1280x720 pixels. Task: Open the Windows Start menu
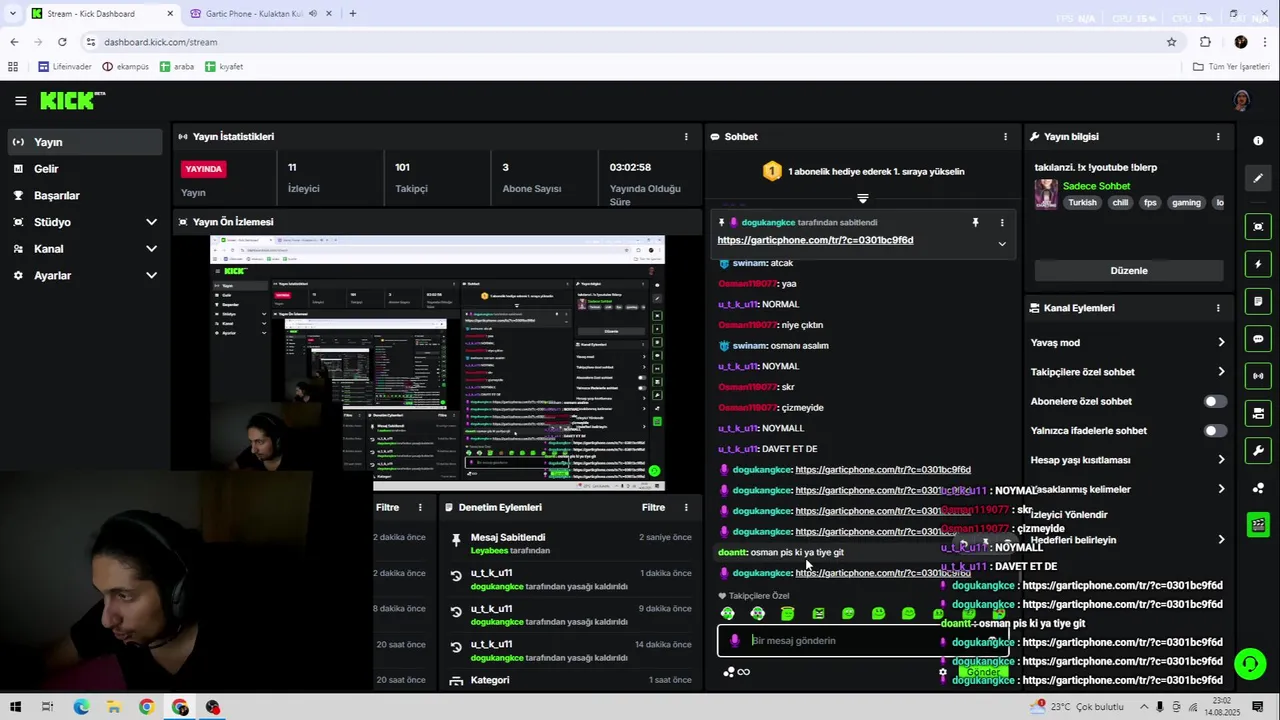tap(15, 707)
